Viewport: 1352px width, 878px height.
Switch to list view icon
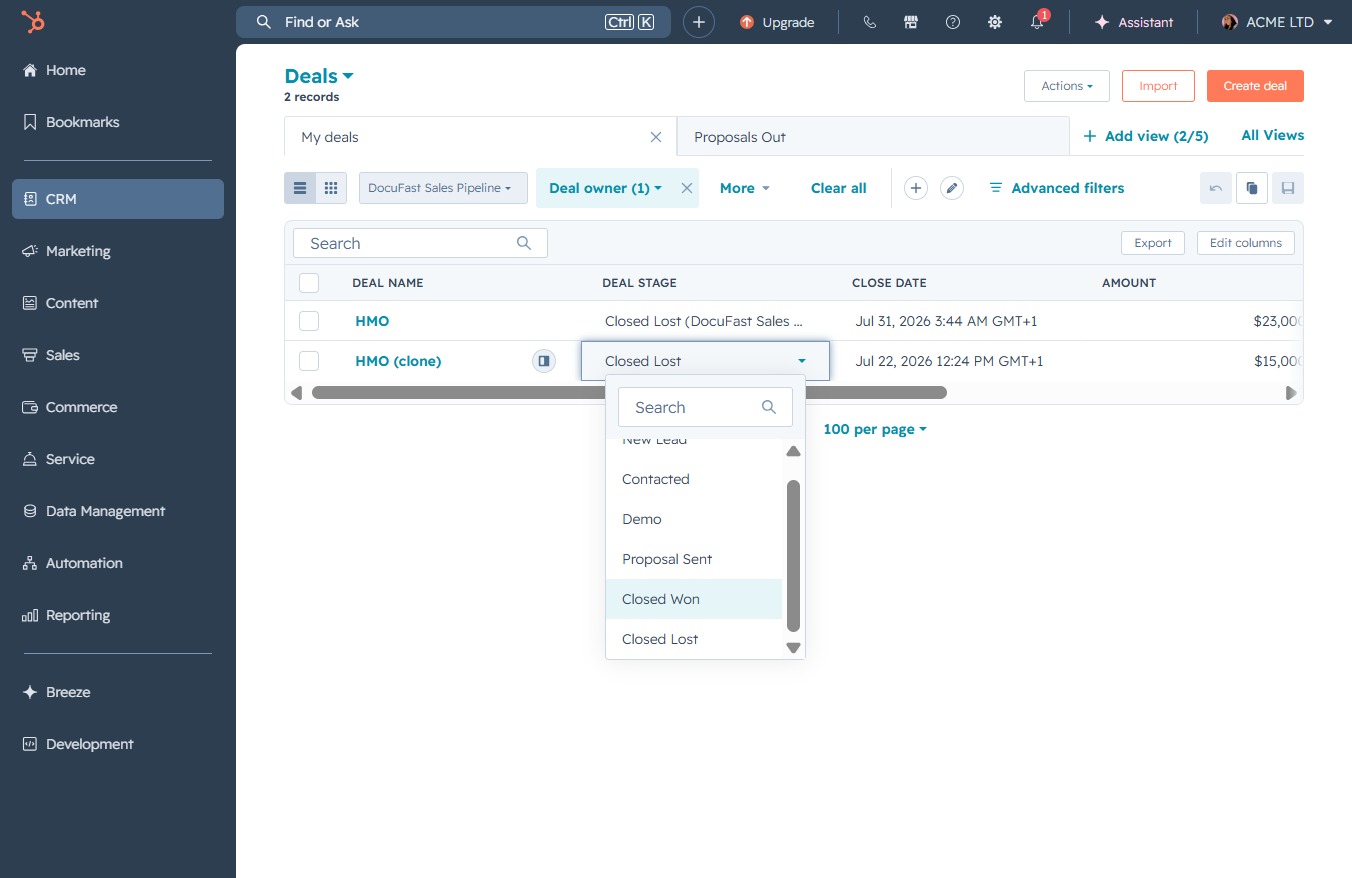300,188
